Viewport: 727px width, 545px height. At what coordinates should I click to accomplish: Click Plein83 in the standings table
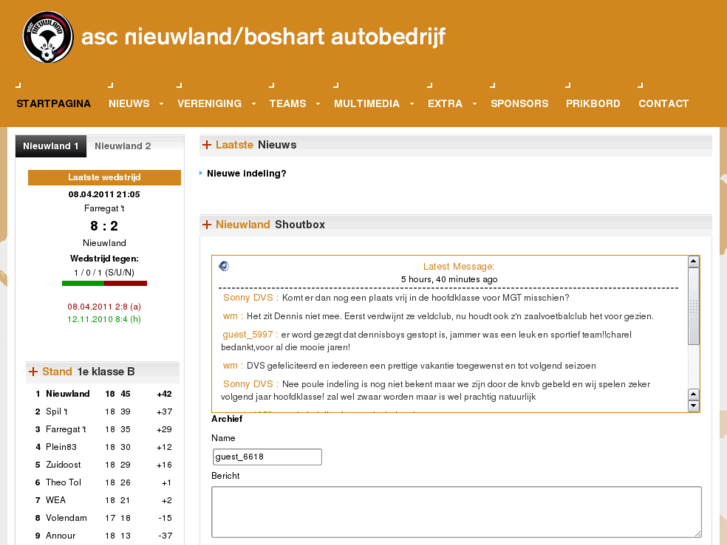click(61, 447)
